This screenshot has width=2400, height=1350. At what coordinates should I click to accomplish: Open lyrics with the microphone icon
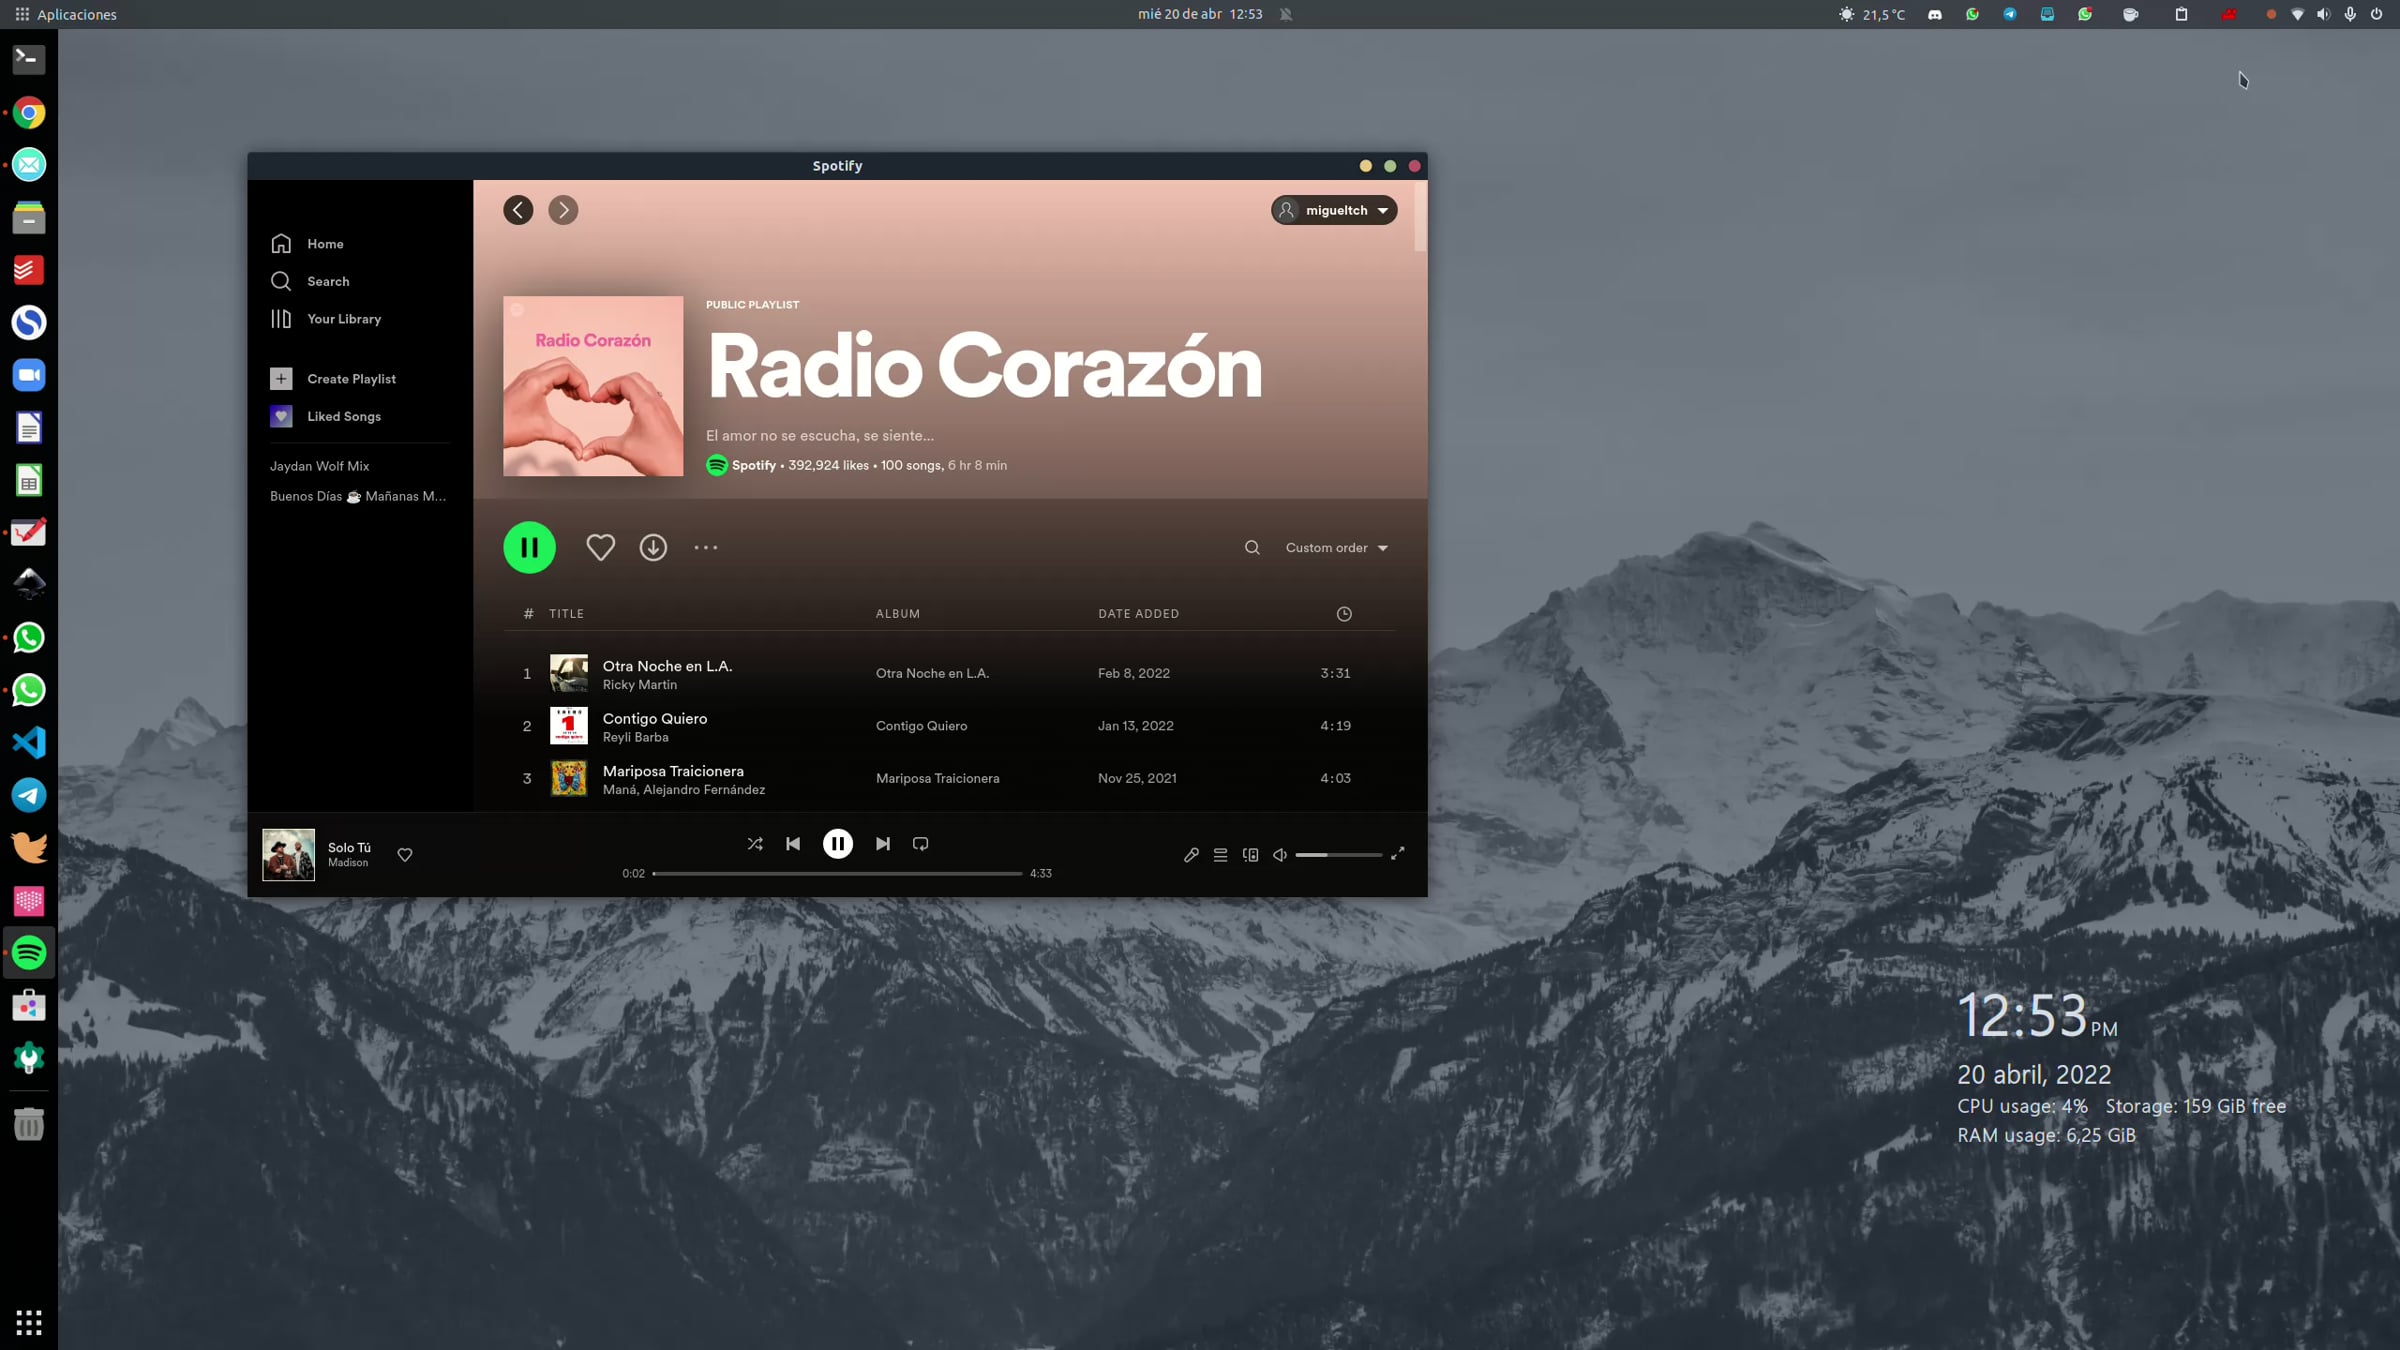pyautogui.click(x=1191, y=855)
